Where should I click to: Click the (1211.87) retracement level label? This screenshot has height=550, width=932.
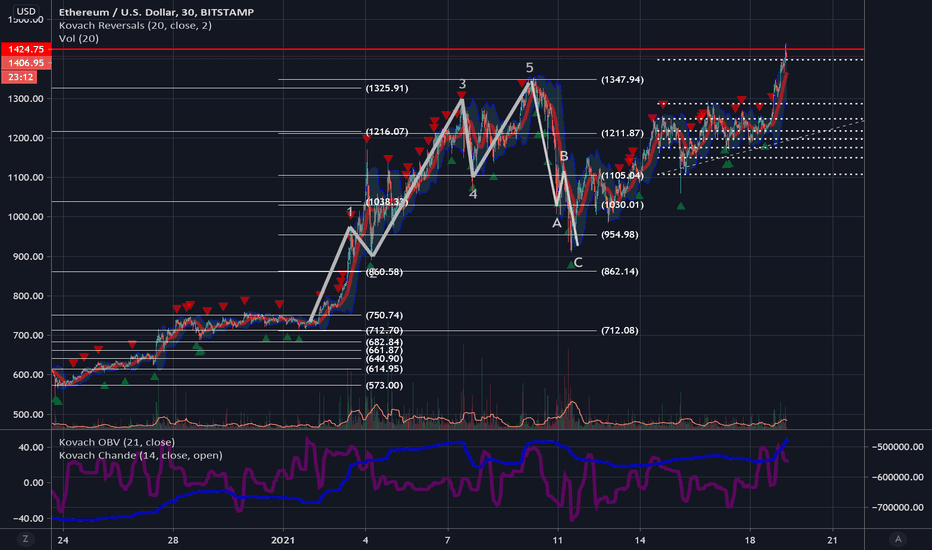click(622, 133)
